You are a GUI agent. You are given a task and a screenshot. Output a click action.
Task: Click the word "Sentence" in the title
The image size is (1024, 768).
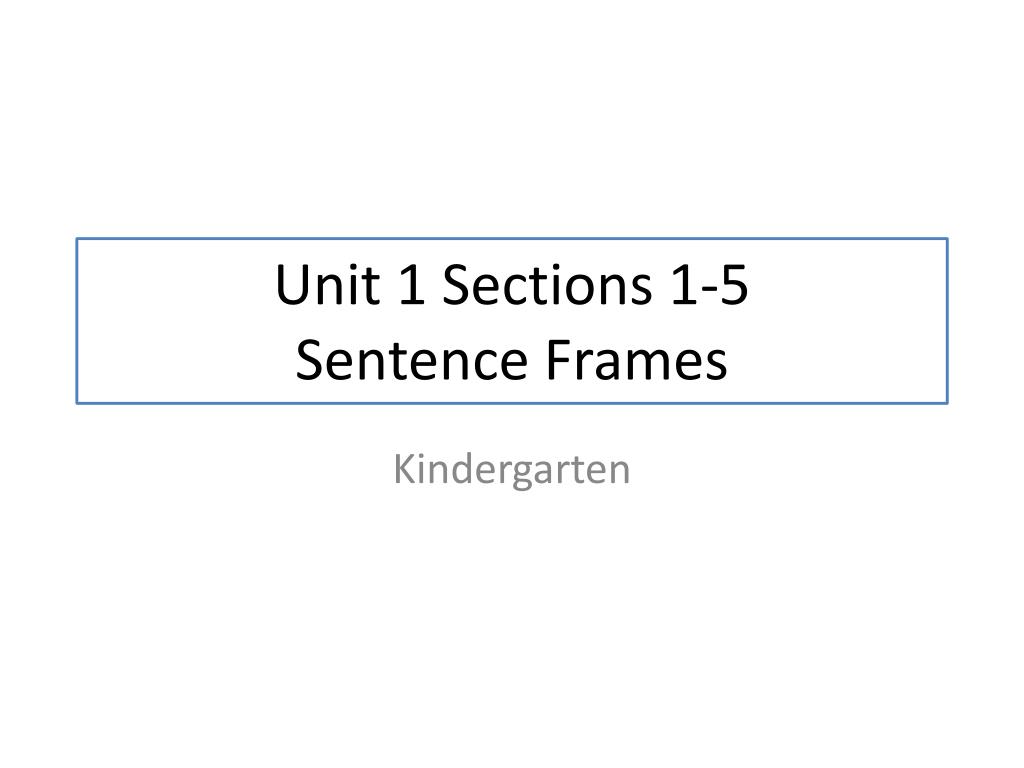click(x=411, y=360)
